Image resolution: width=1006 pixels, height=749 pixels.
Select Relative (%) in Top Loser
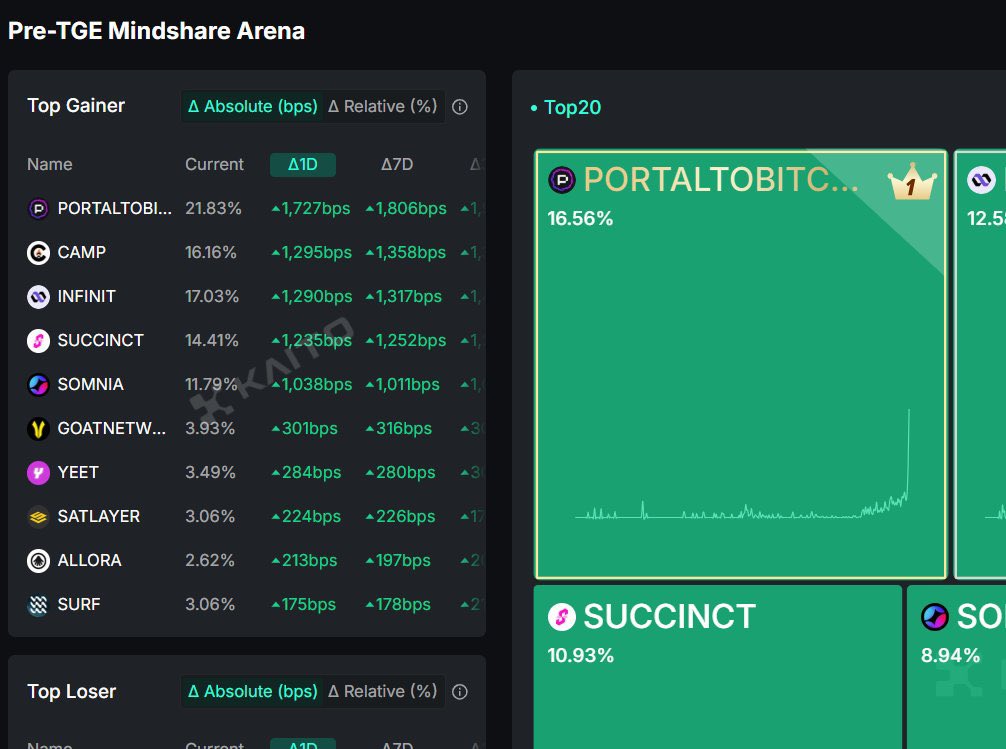(x=382, y=692)
